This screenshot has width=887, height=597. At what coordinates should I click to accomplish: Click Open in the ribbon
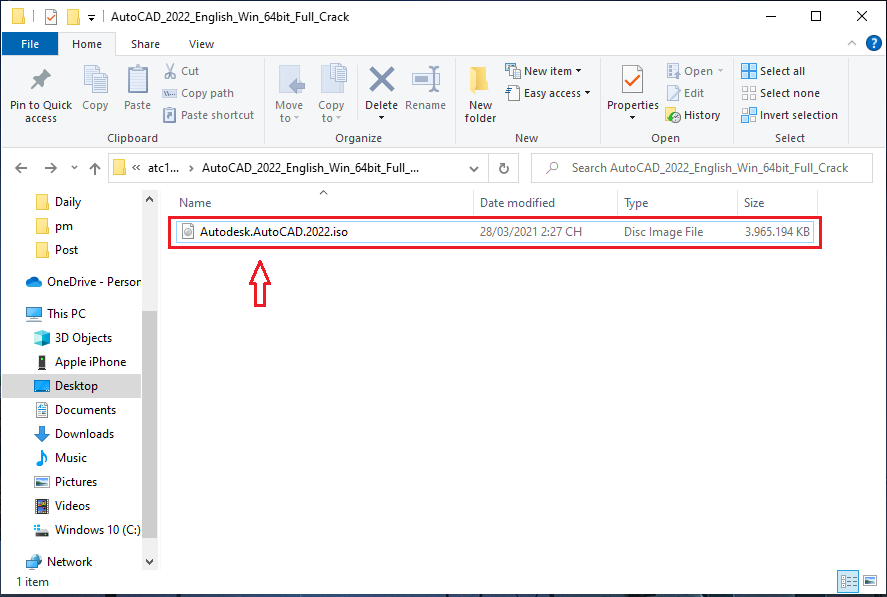[695, 71]
